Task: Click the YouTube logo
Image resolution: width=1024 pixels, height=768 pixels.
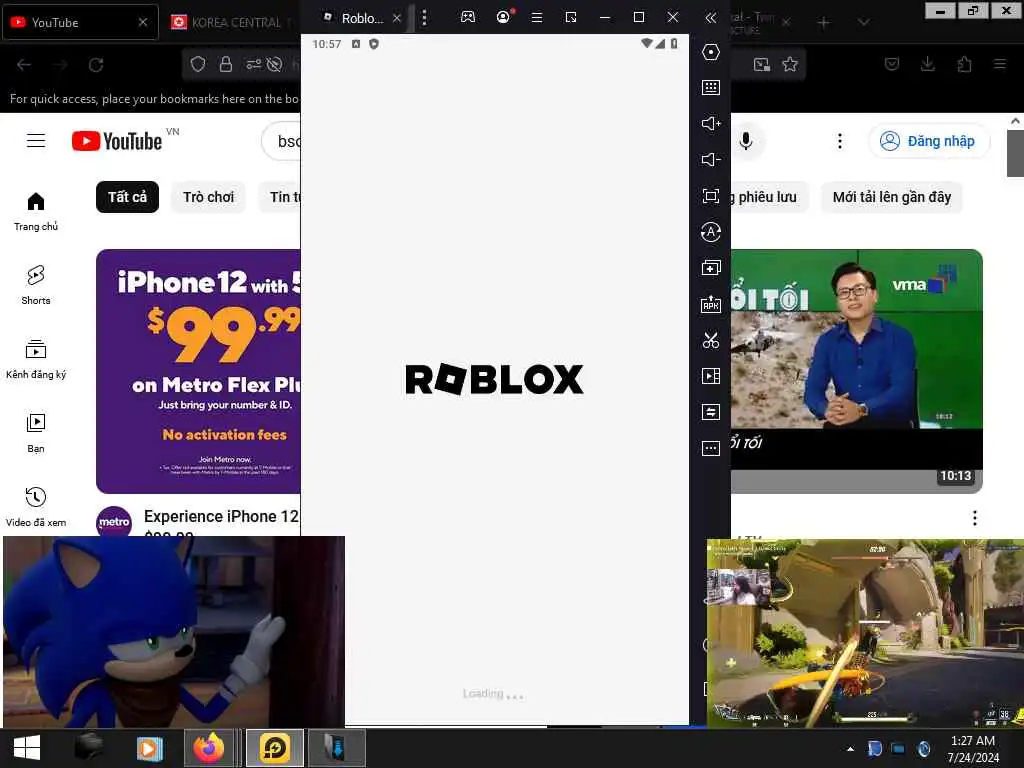Action: (x=117, y=141)
